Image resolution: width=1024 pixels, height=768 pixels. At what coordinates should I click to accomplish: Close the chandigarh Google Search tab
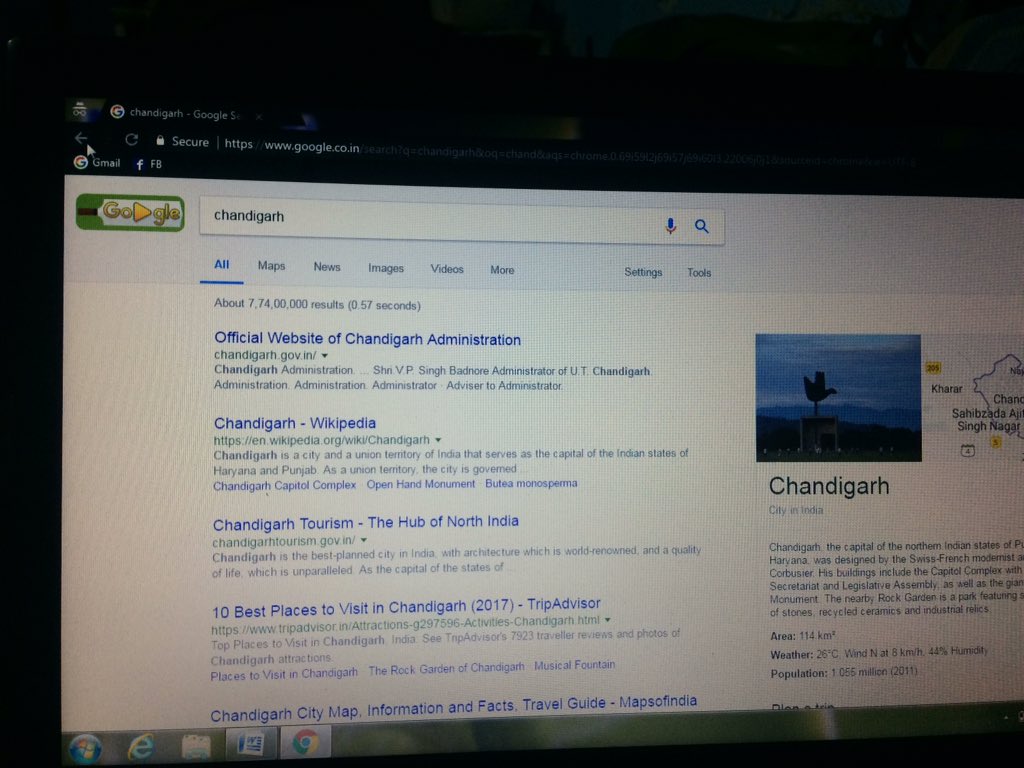(259, 116)
